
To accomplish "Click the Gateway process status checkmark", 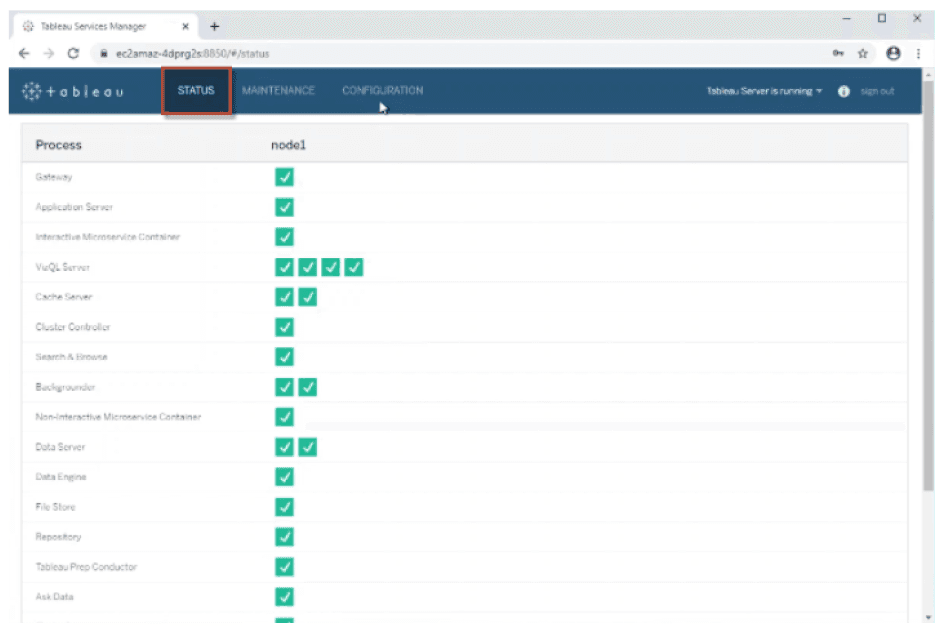I will coord(284,178).
